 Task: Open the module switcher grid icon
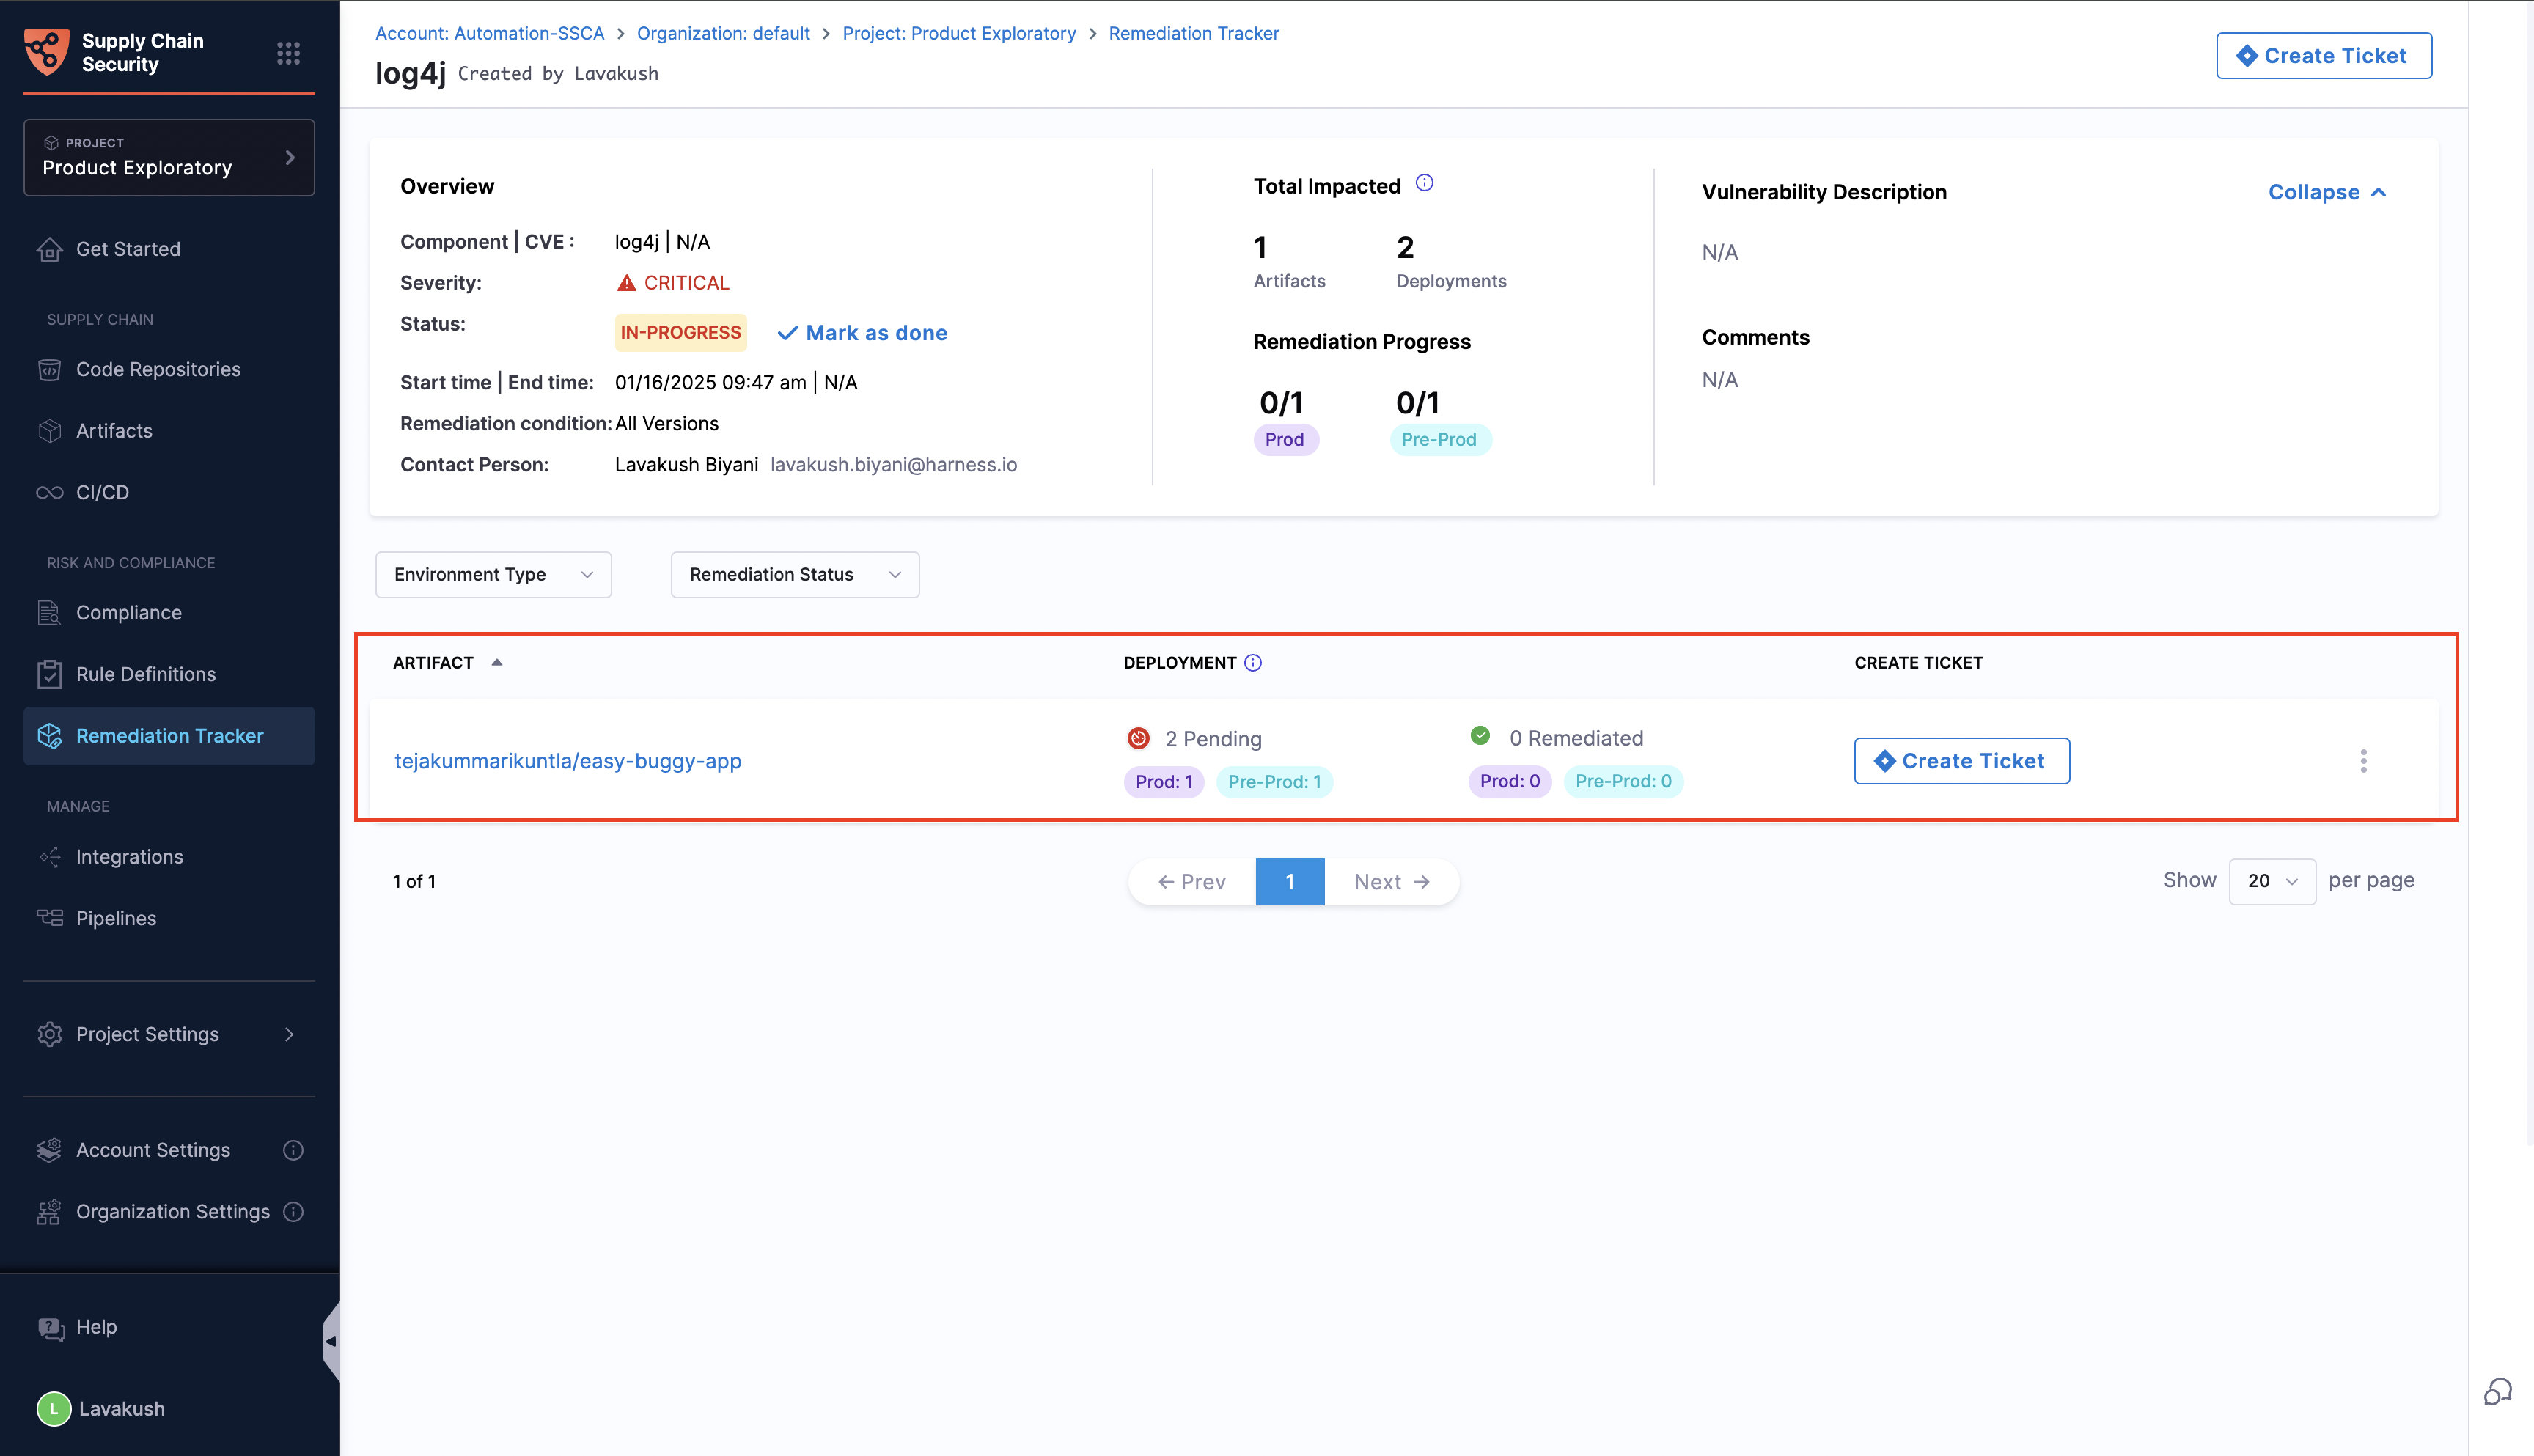(288, 53)
